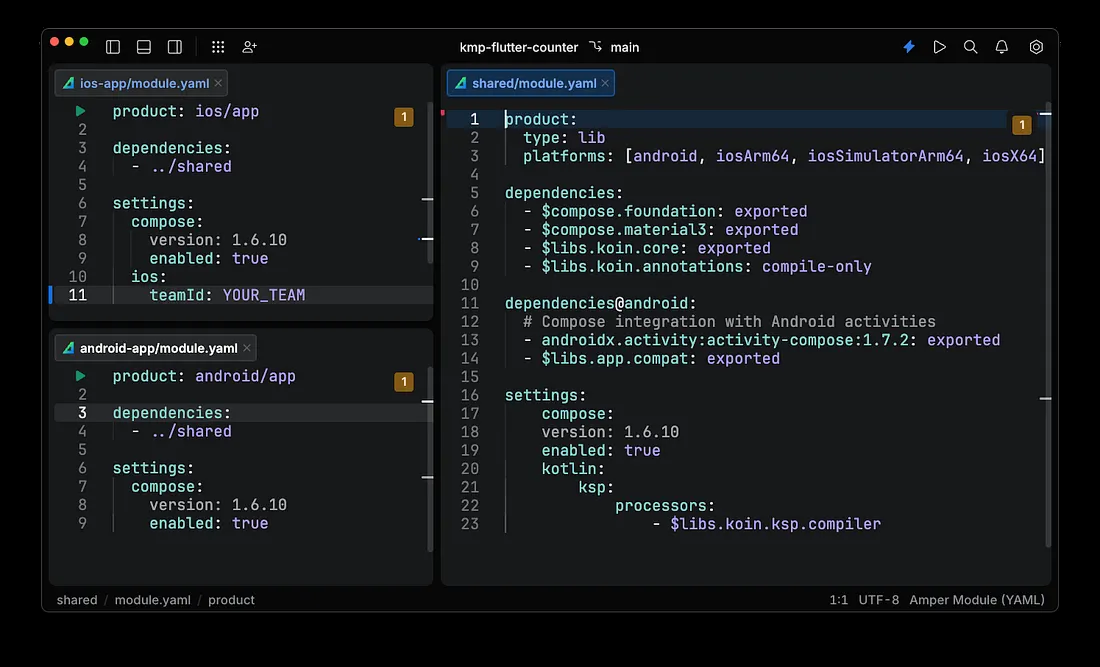Click the git branch icon next to main

[x=596, y=46]
